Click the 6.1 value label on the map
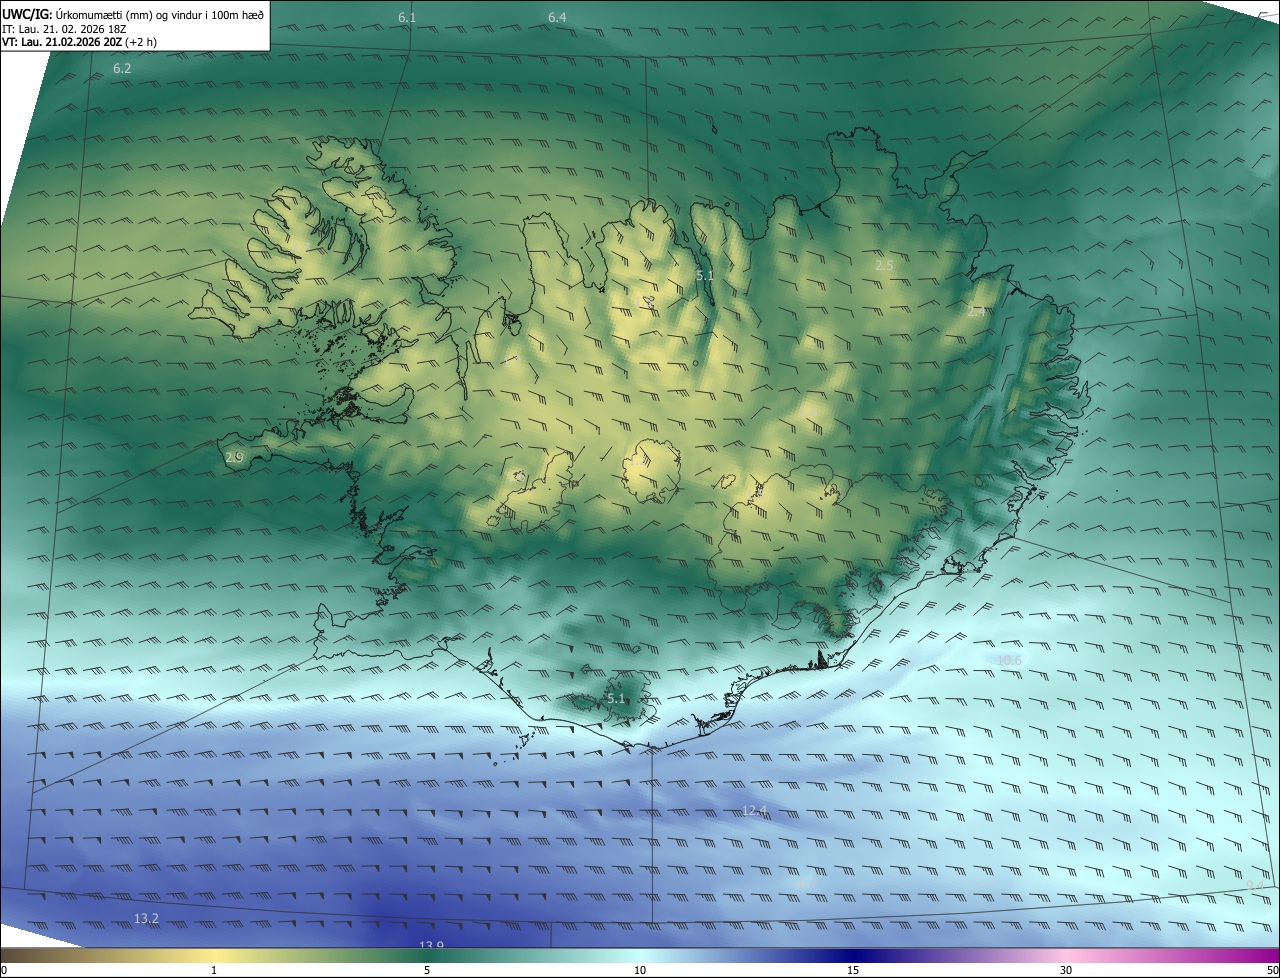1280x978 pixels. coord(407,18)
